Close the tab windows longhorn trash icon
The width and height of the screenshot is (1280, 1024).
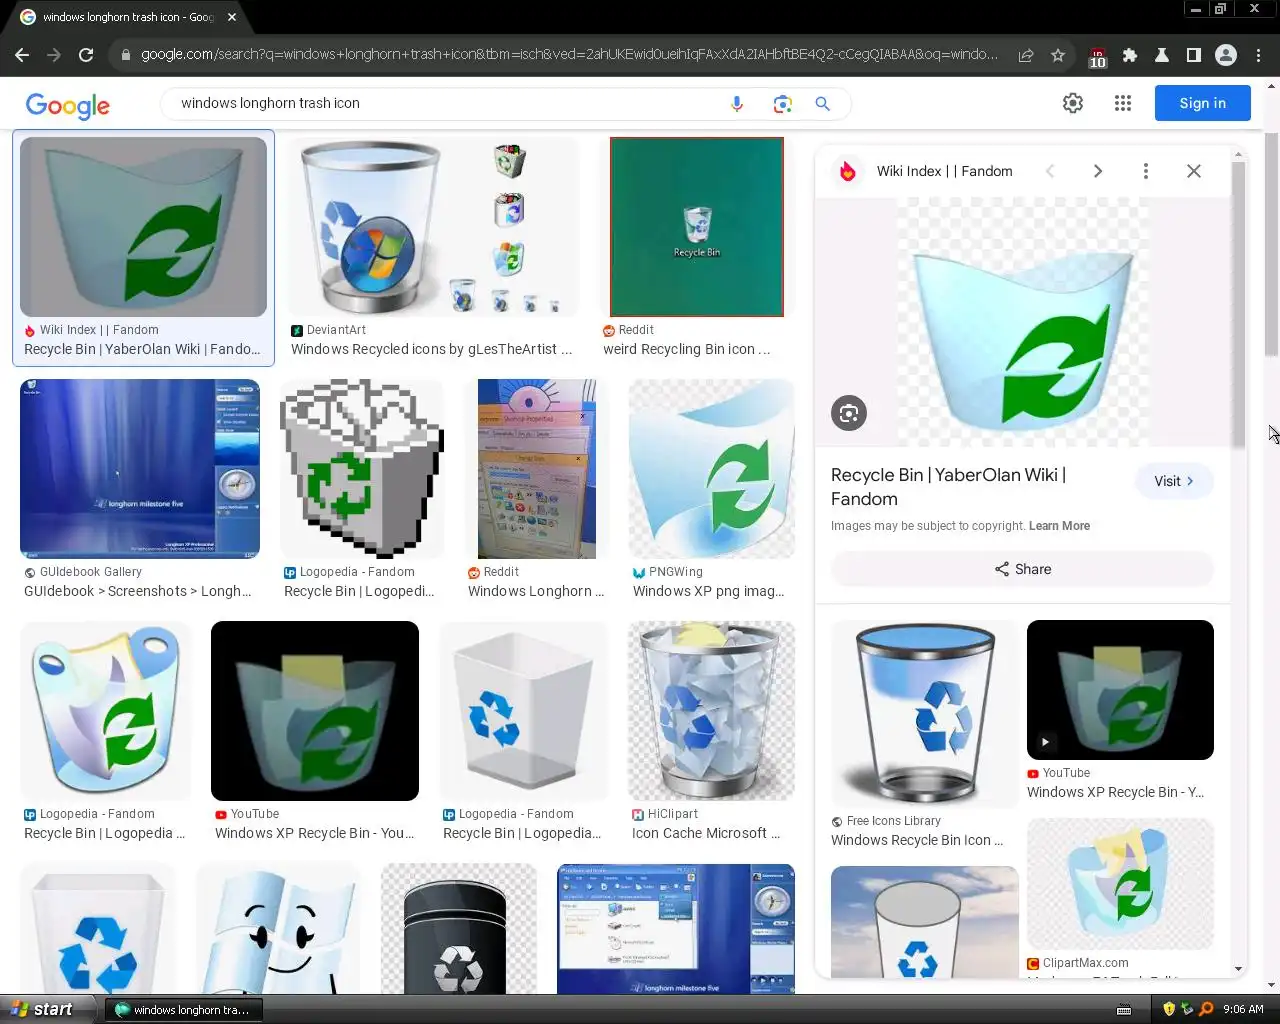click(x=232, y=17)
